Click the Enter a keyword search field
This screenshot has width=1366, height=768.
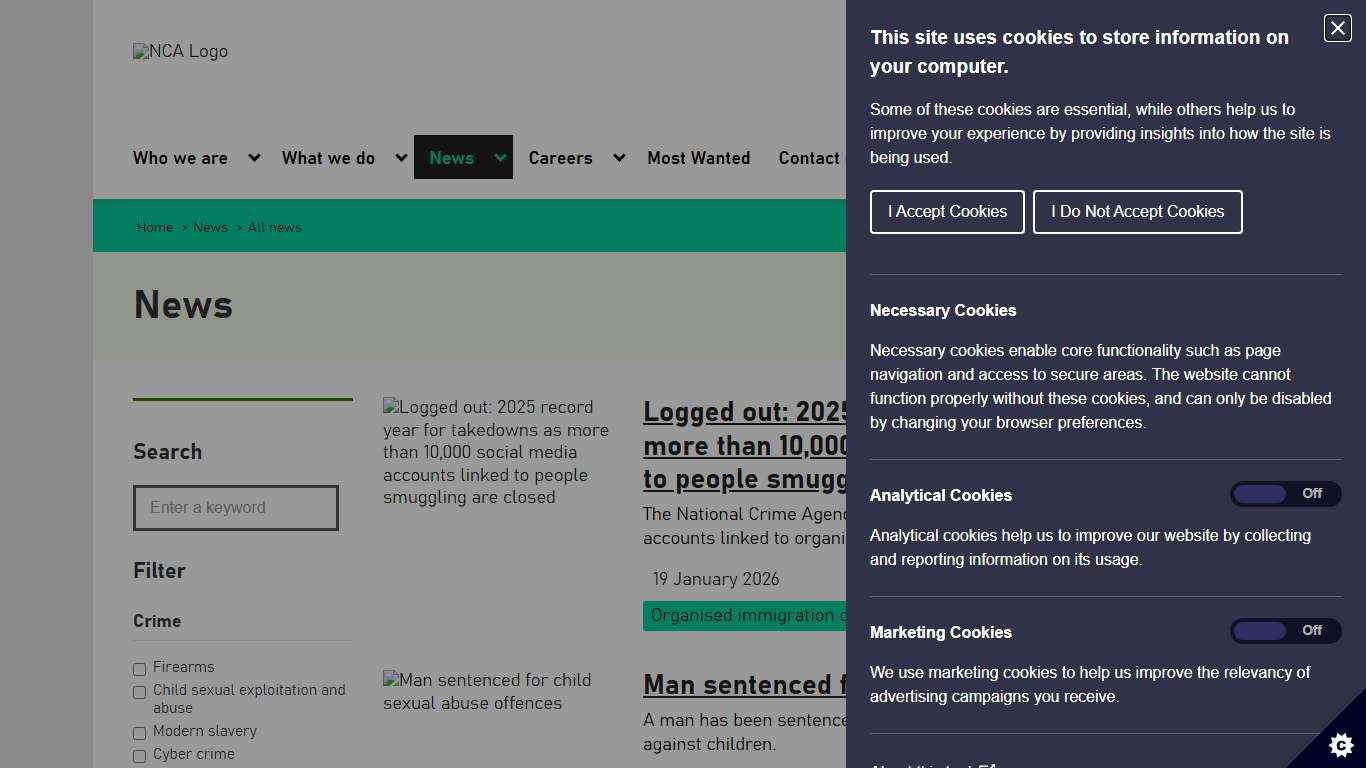pyautogui.click(x=236, y=508)
